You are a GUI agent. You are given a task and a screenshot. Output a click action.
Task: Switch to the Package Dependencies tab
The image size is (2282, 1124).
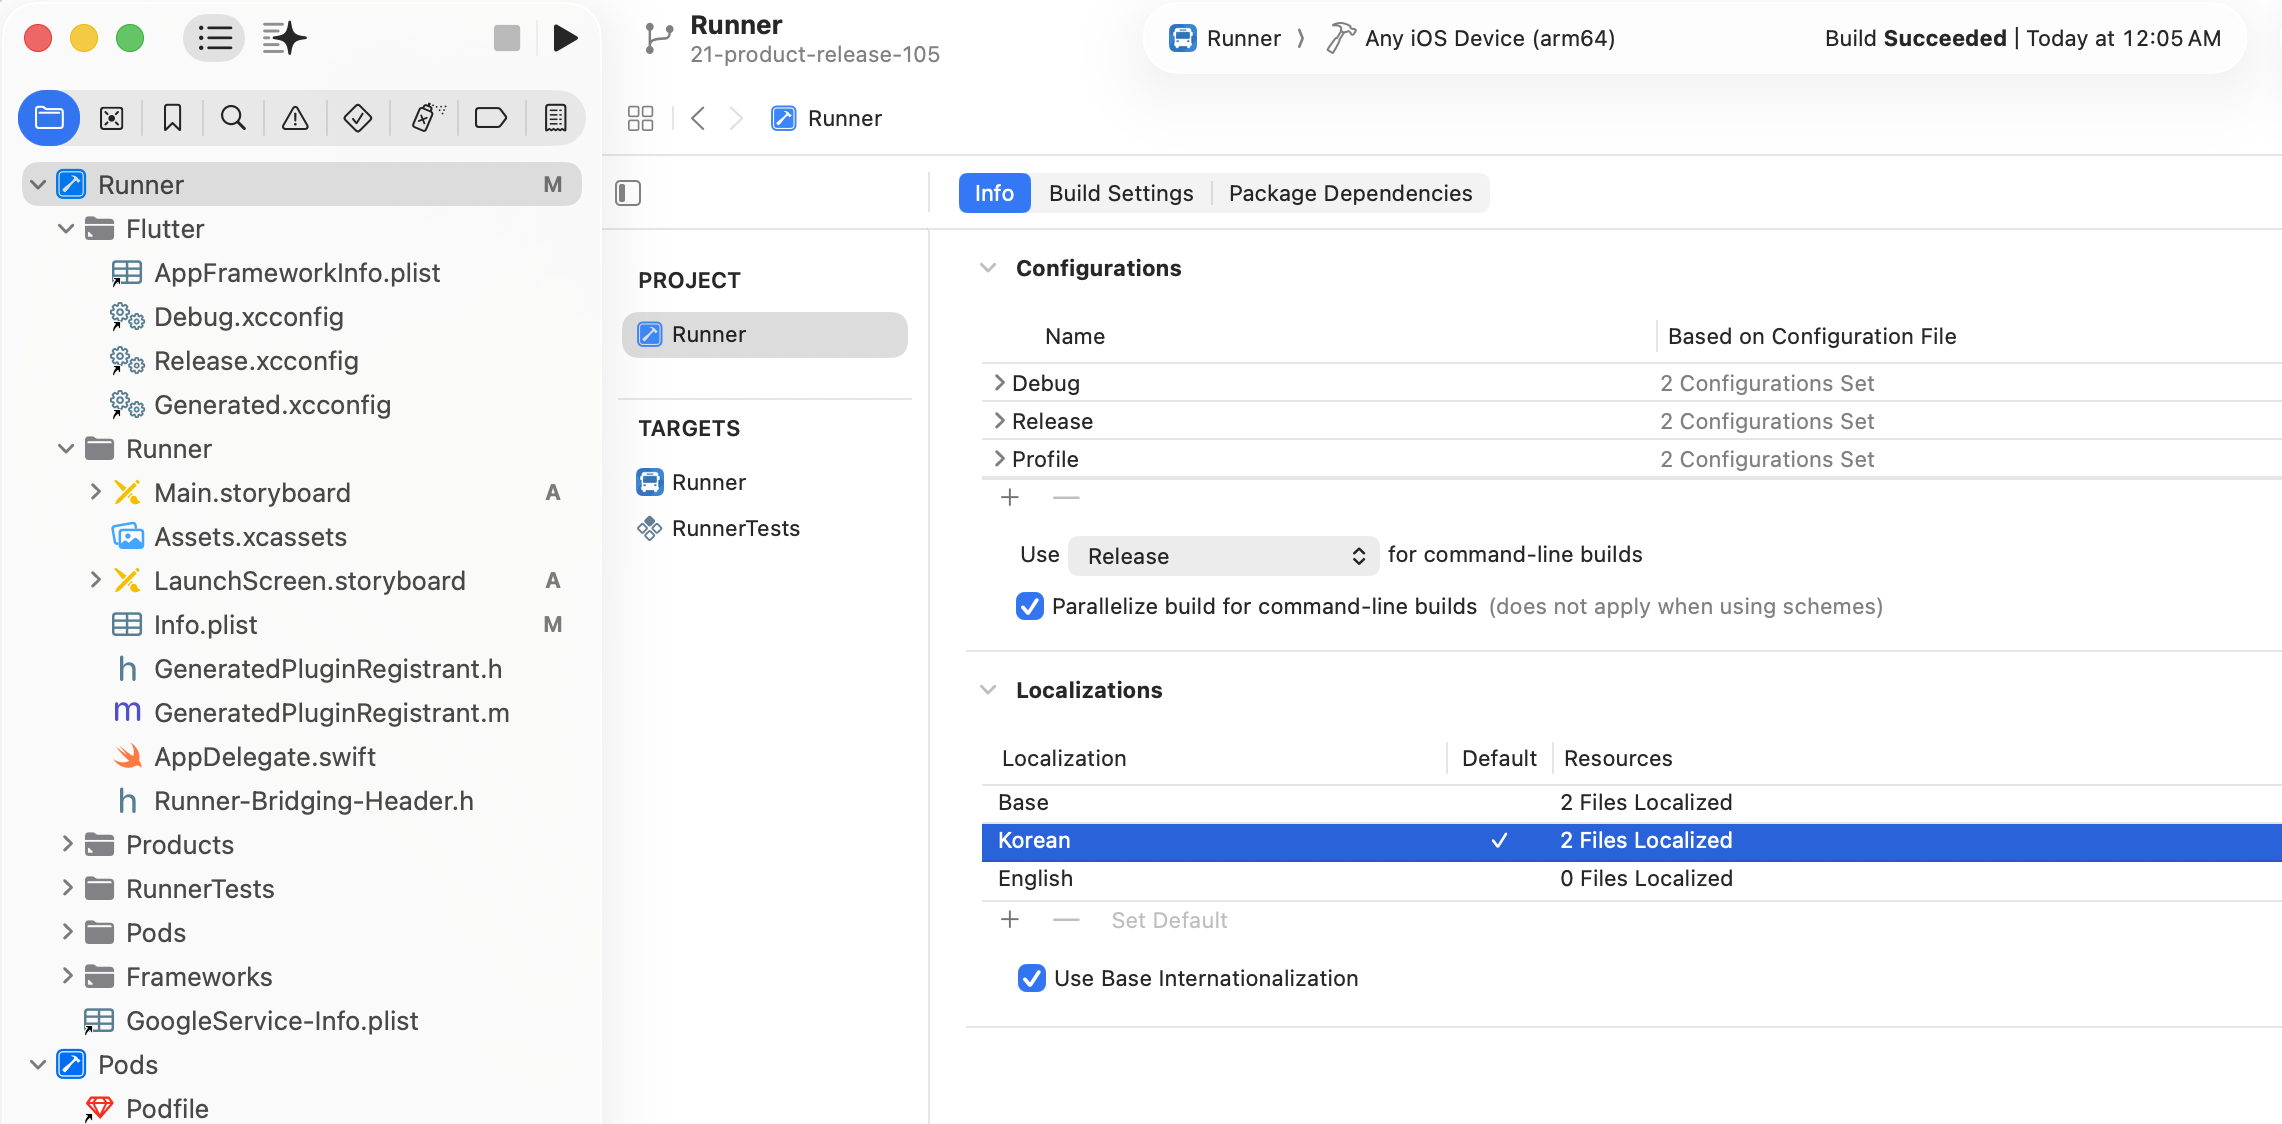click(x=1350, y=193)
